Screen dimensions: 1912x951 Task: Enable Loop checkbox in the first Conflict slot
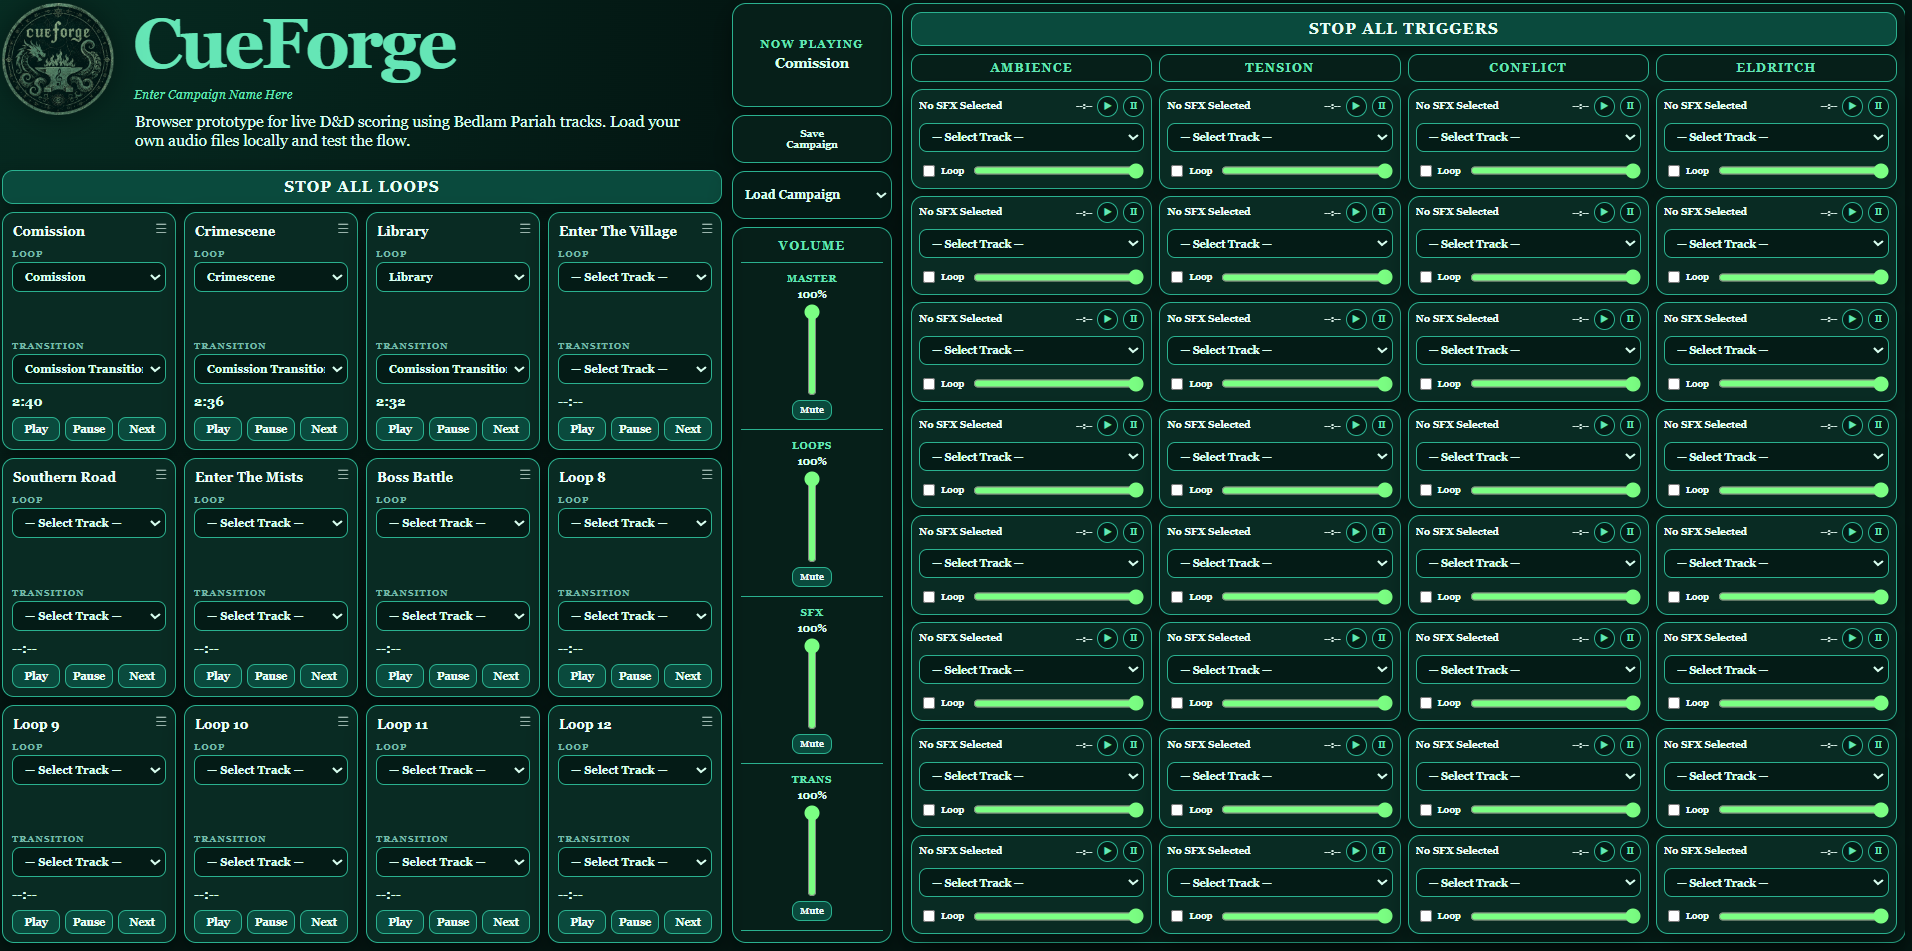pyautogui.click(x=1426, y=171)
